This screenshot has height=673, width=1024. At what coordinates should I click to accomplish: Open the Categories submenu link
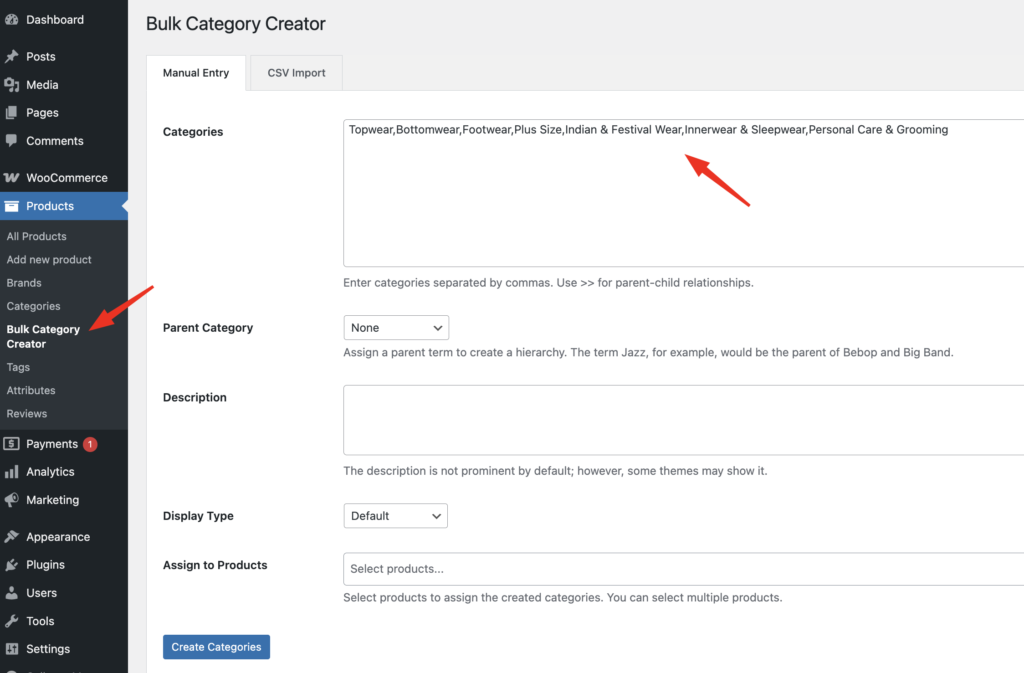coord(33,306)
